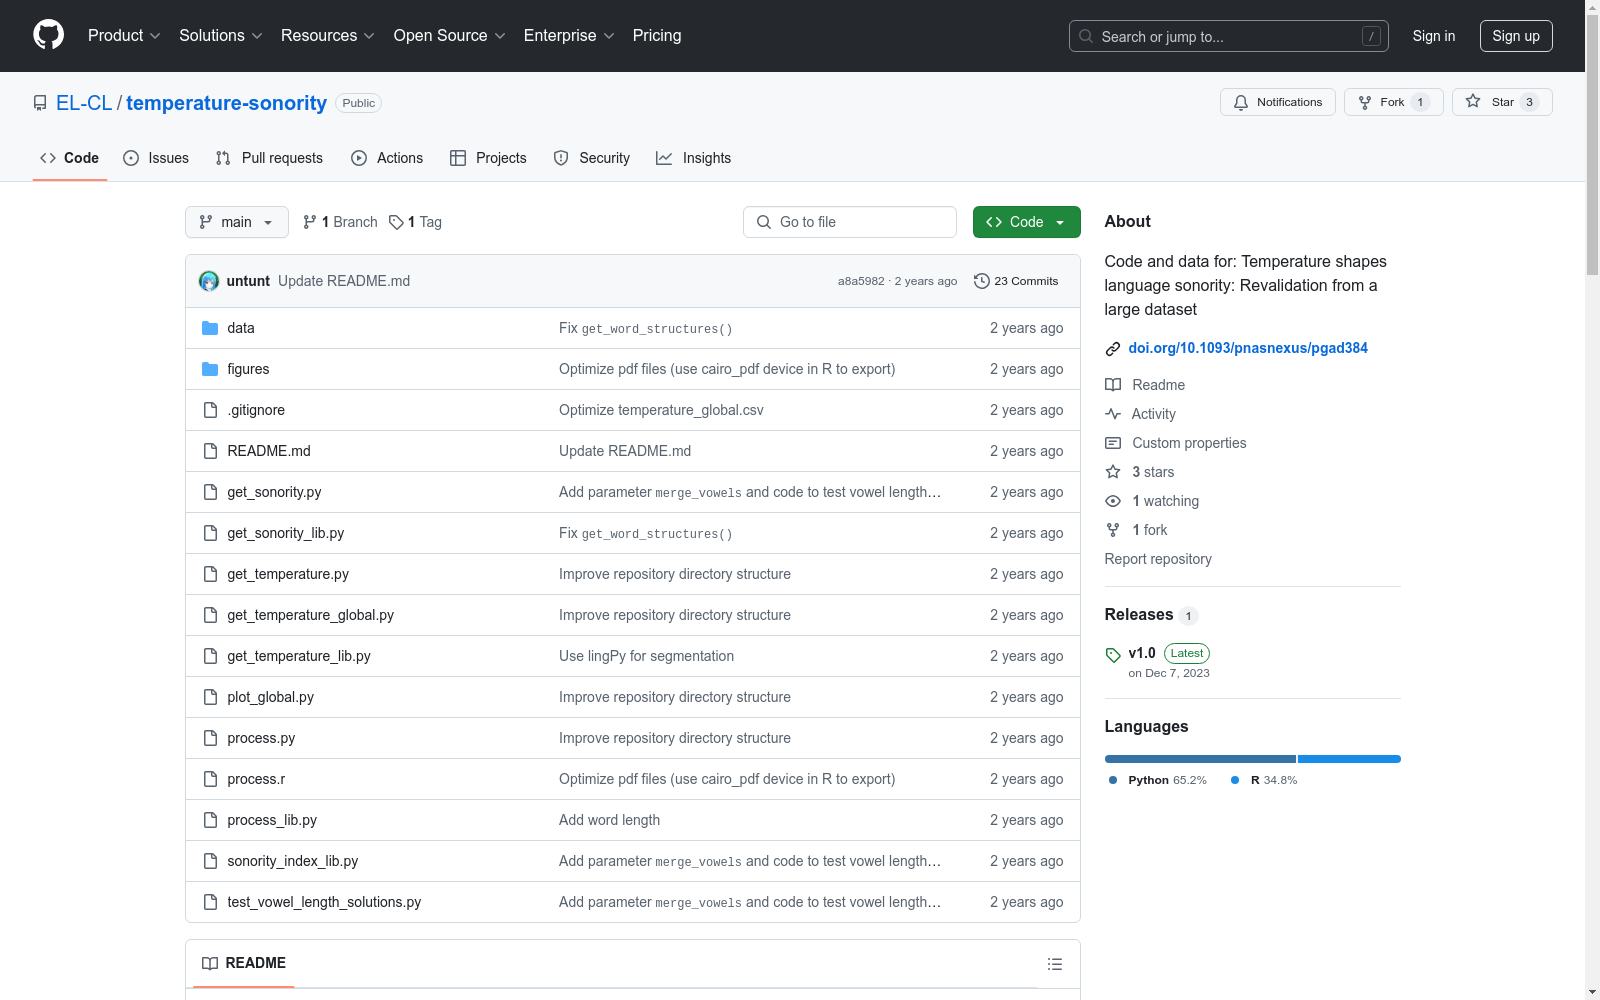1600x1000 pixels.
Task: Click the Sign in link
Action: tap(1434, 36)
